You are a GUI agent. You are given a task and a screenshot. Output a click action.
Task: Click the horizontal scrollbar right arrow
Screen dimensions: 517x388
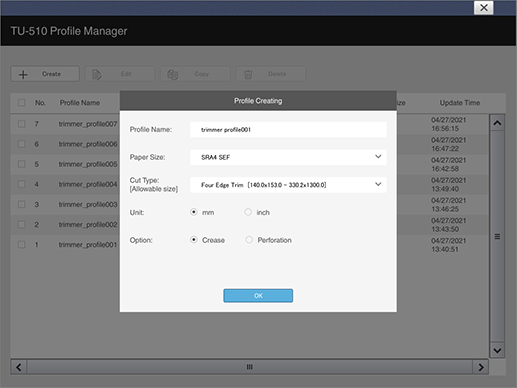tap(481, 367)
